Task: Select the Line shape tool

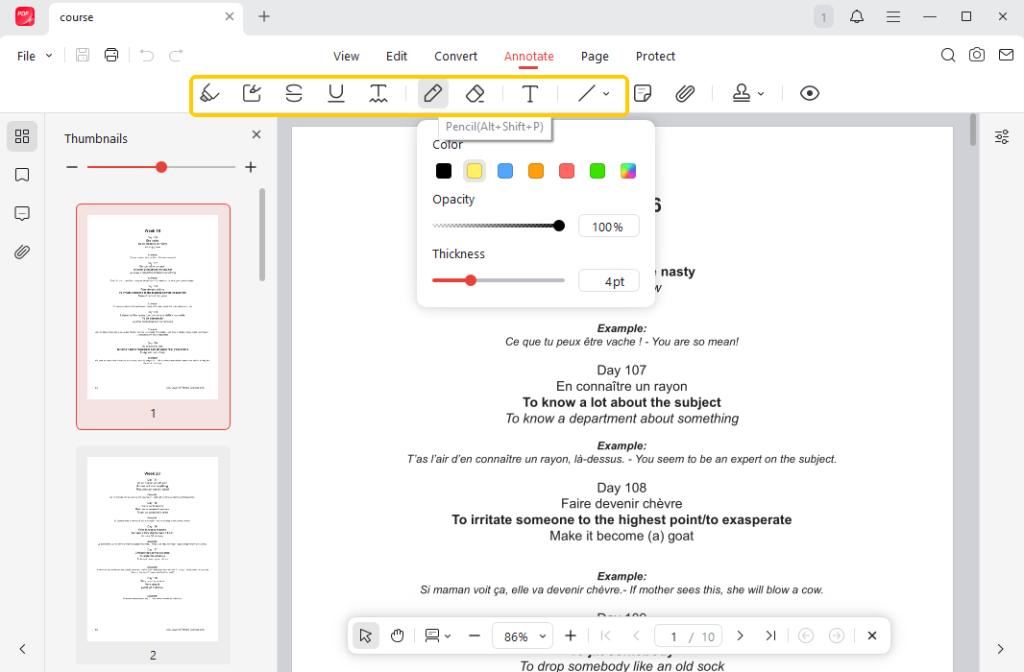Action: 586,93
